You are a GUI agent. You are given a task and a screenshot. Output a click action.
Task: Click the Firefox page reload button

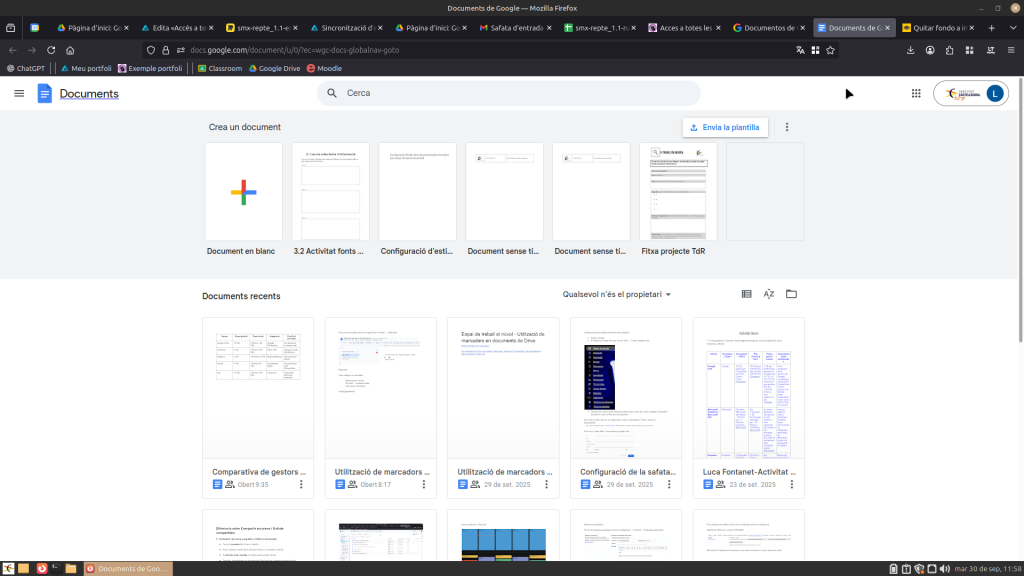coord(50,50)
